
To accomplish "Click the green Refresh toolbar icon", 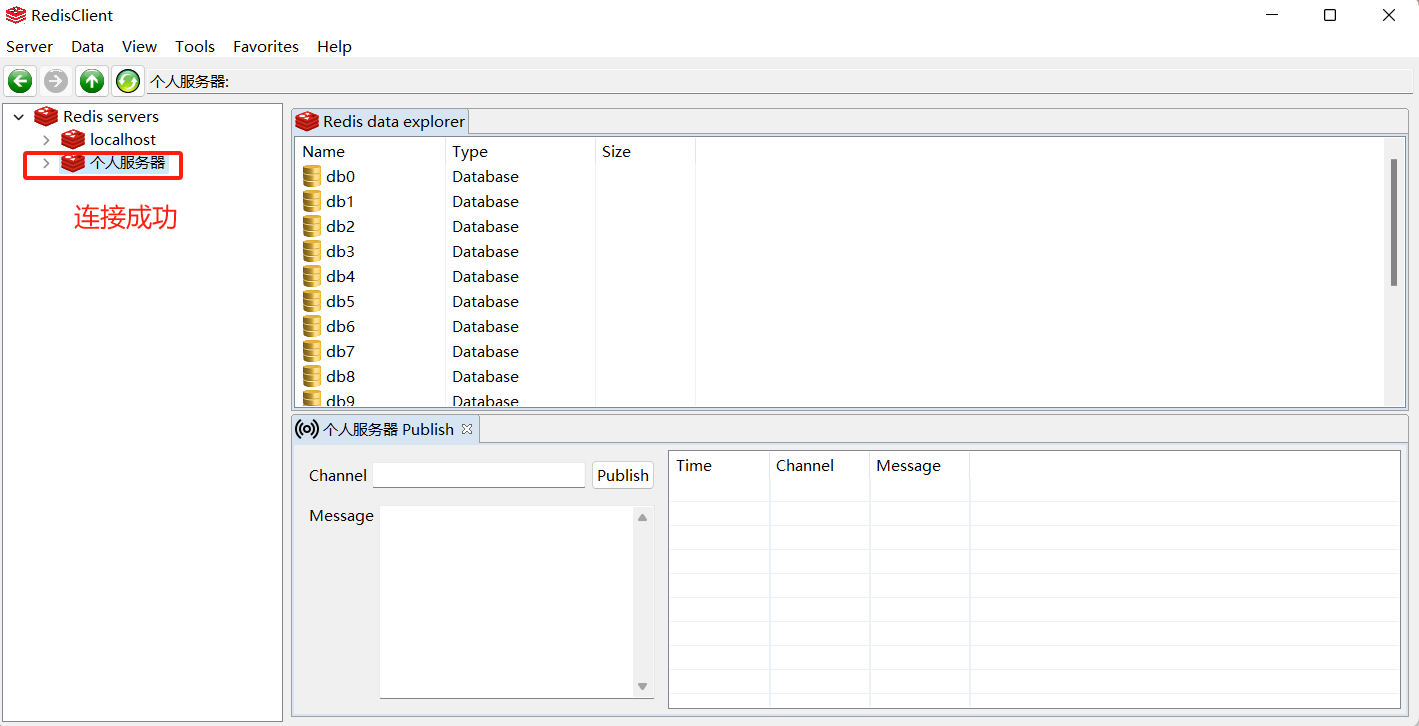I will (x=128, y=81).
